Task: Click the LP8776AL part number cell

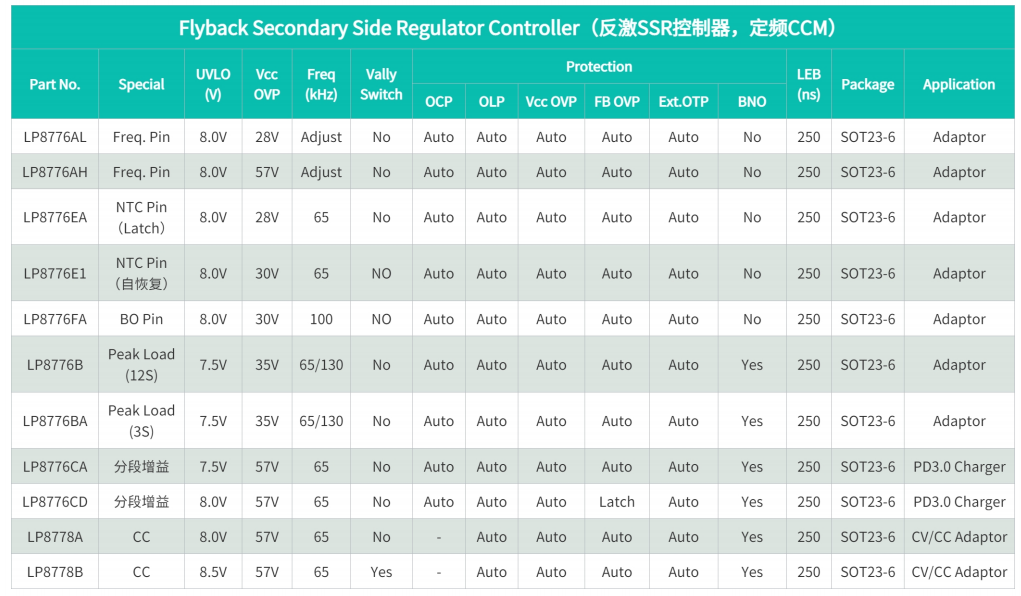Action: tap(55, 137)
